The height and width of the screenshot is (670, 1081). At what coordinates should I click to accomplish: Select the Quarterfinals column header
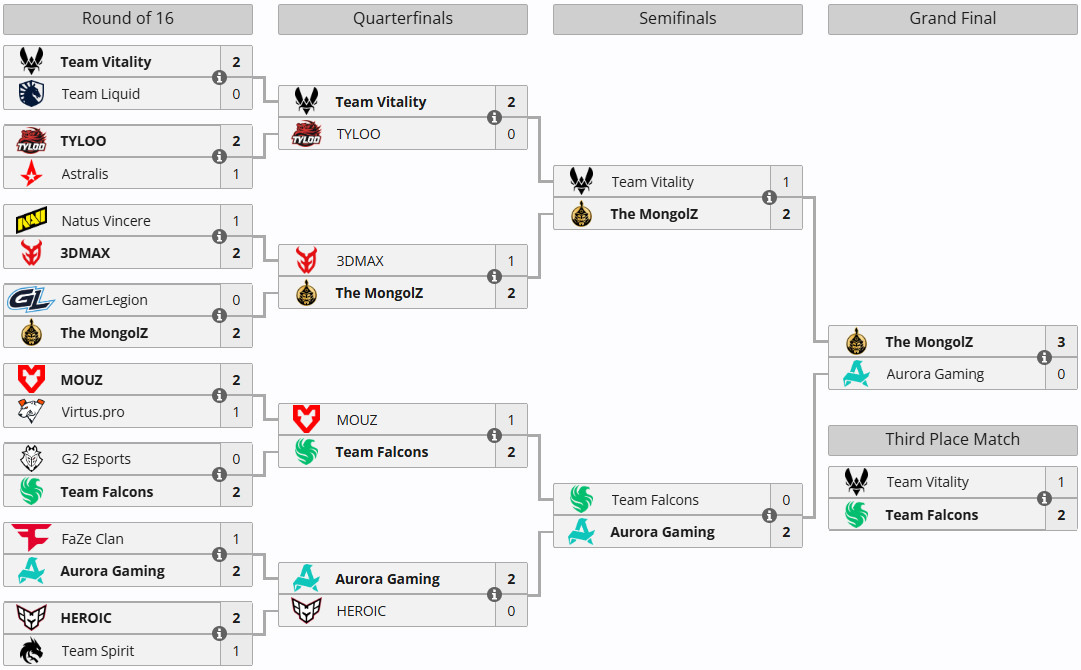pos(402,19)
